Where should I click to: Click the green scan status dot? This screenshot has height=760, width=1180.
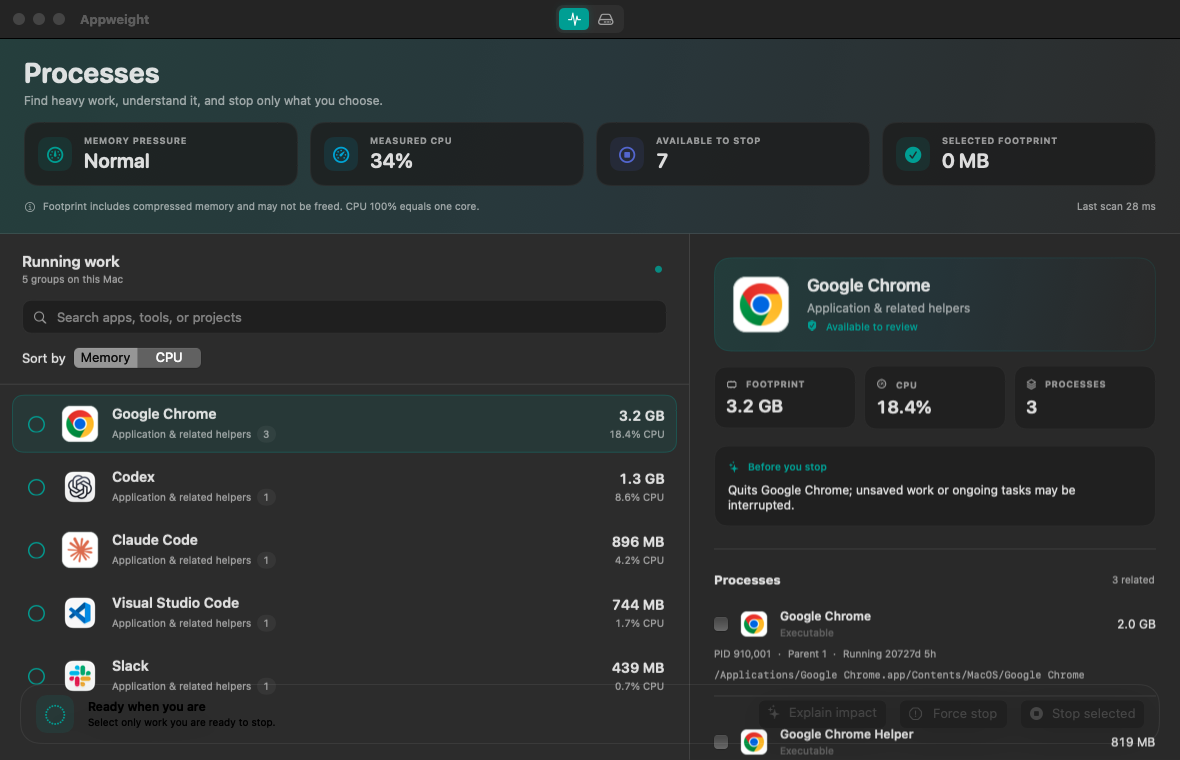(658, 269)
